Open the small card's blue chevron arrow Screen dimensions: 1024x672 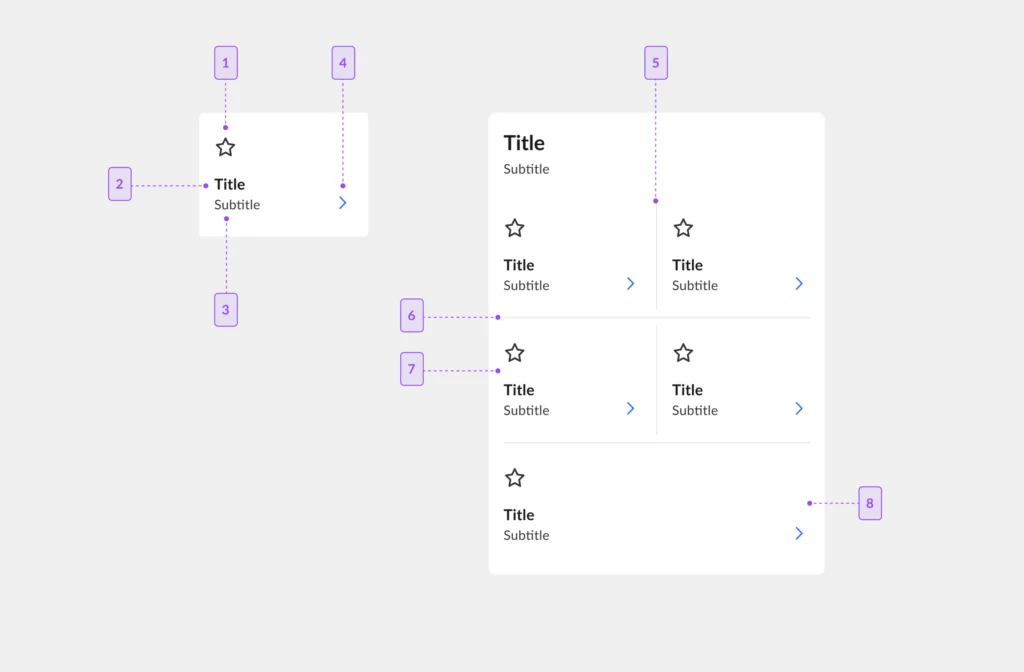pos(343,203)
